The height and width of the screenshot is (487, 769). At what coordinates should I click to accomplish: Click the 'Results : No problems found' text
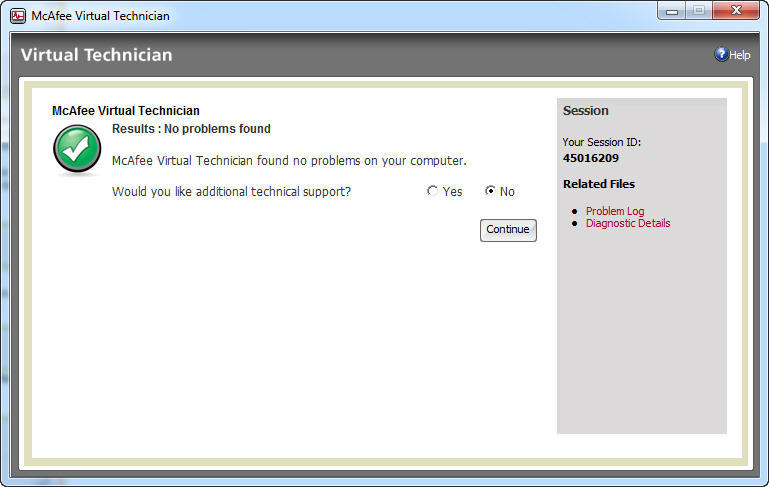coord(191,129)
